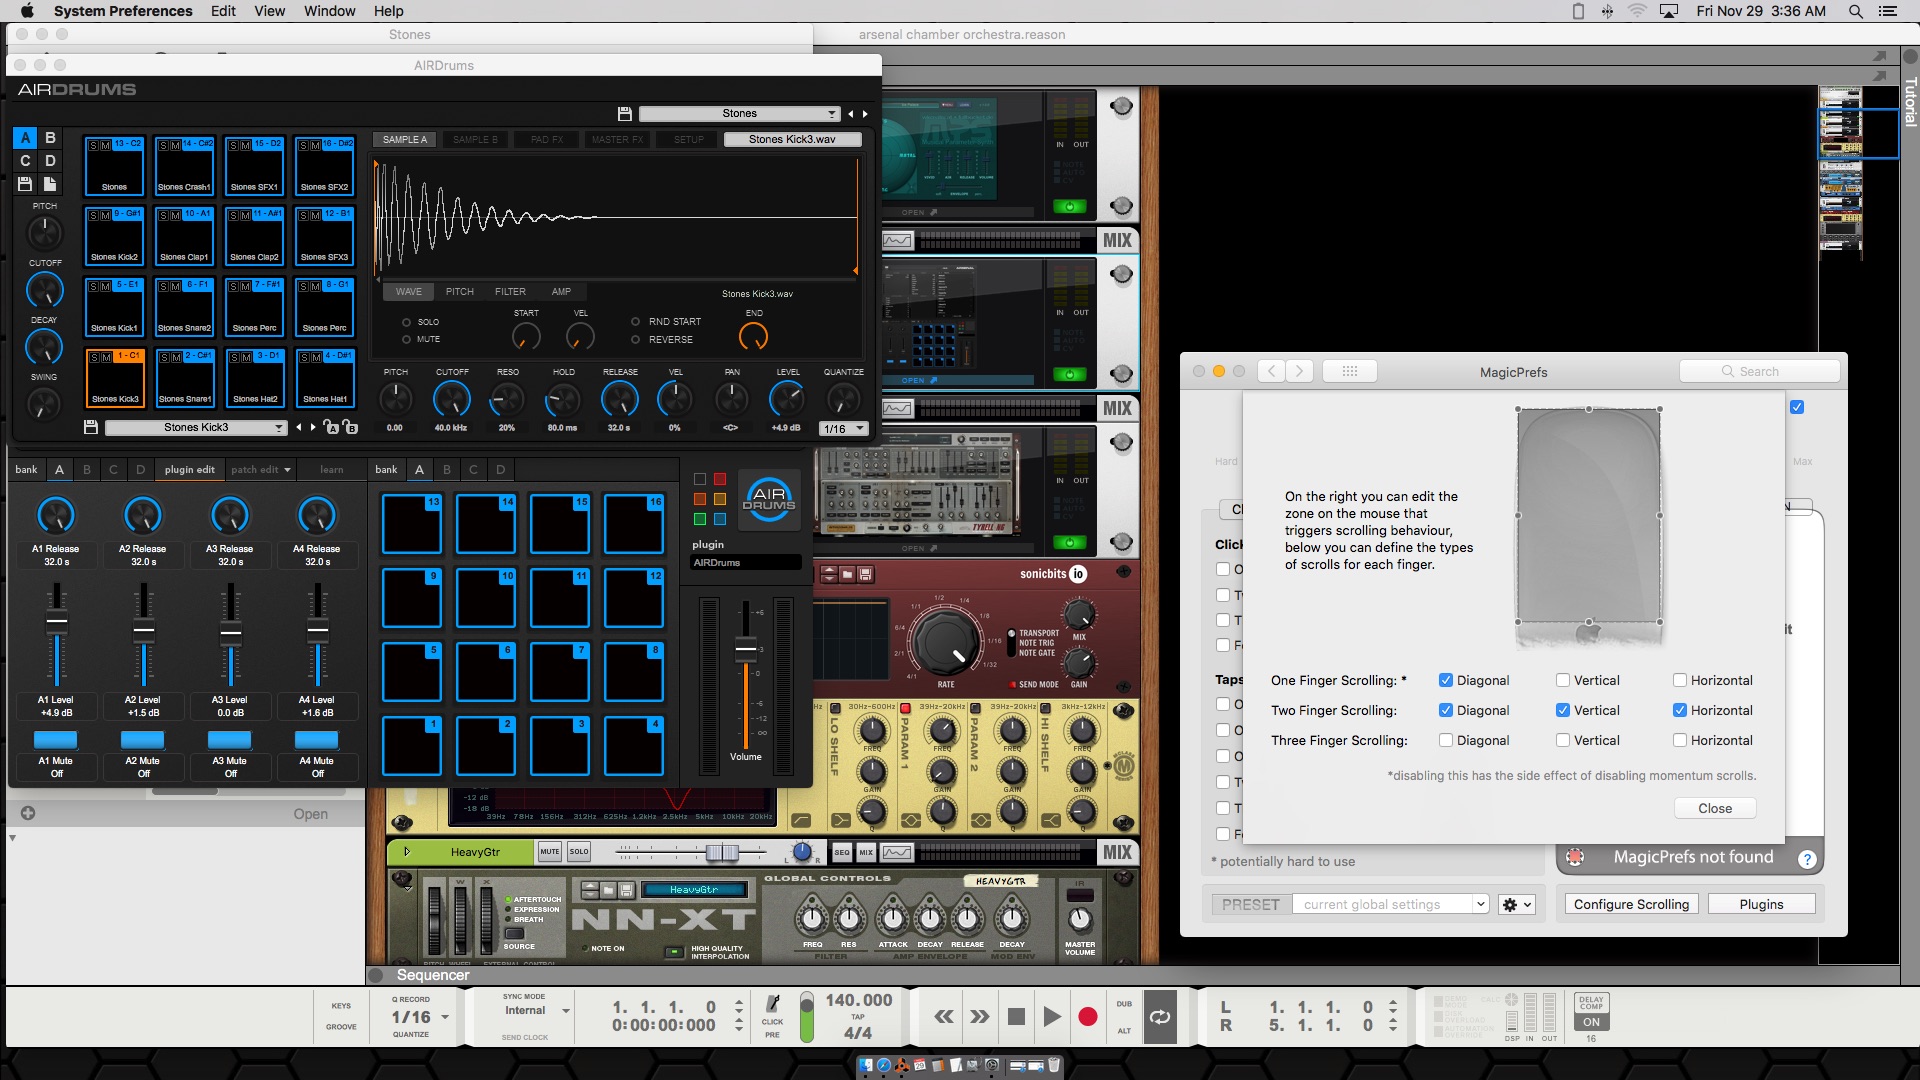This screenshot has width=1920, height=1080.
Task: Toggle SOLO in the wave section
Action: pyautogui.click(x=407, y=322)
